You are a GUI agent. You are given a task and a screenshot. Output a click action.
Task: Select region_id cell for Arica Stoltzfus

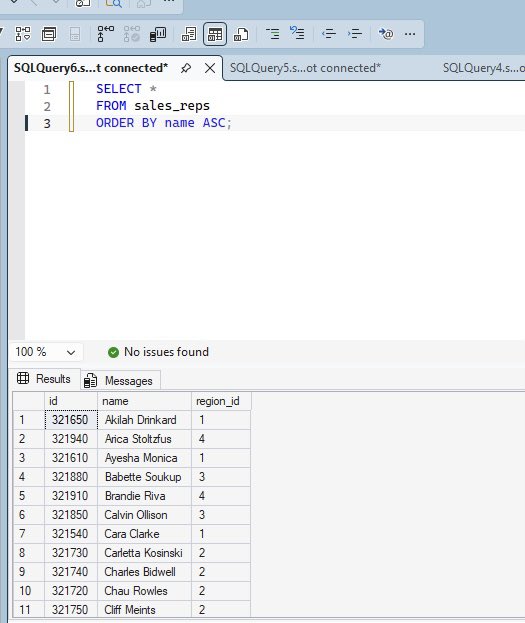coord(221,439)
